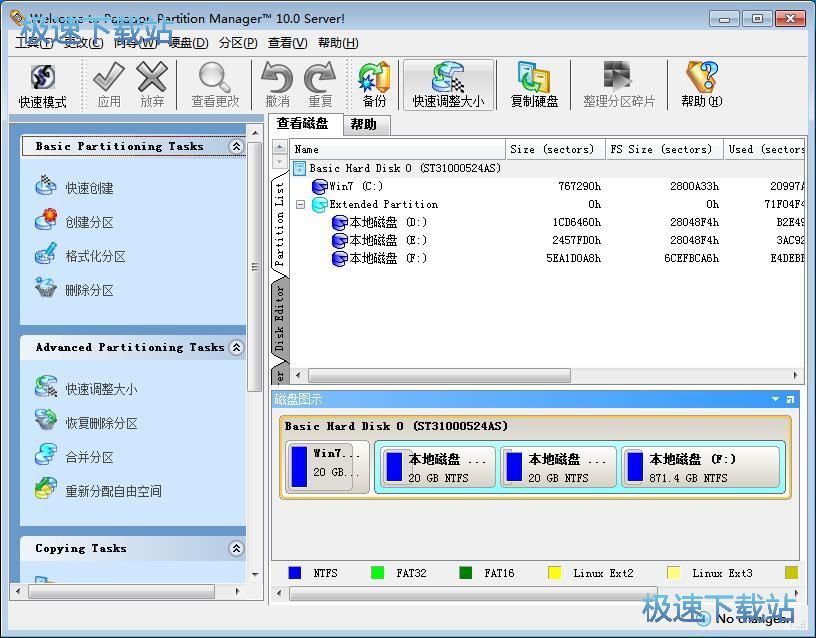Screen dimensions: 816x638
Task: Click the 767290h size cell
Action: click(x=579, y=186)
